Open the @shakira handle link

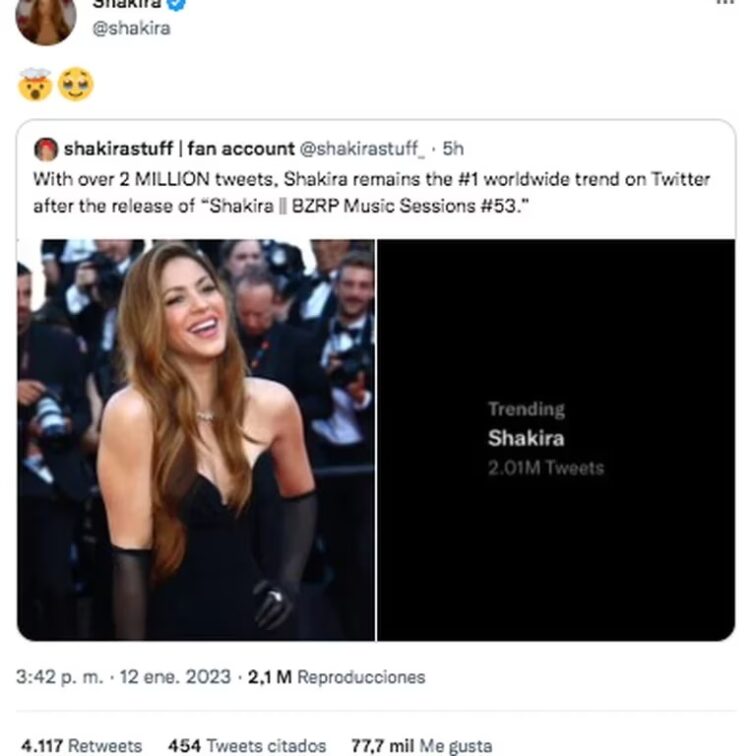pos(131,28)
